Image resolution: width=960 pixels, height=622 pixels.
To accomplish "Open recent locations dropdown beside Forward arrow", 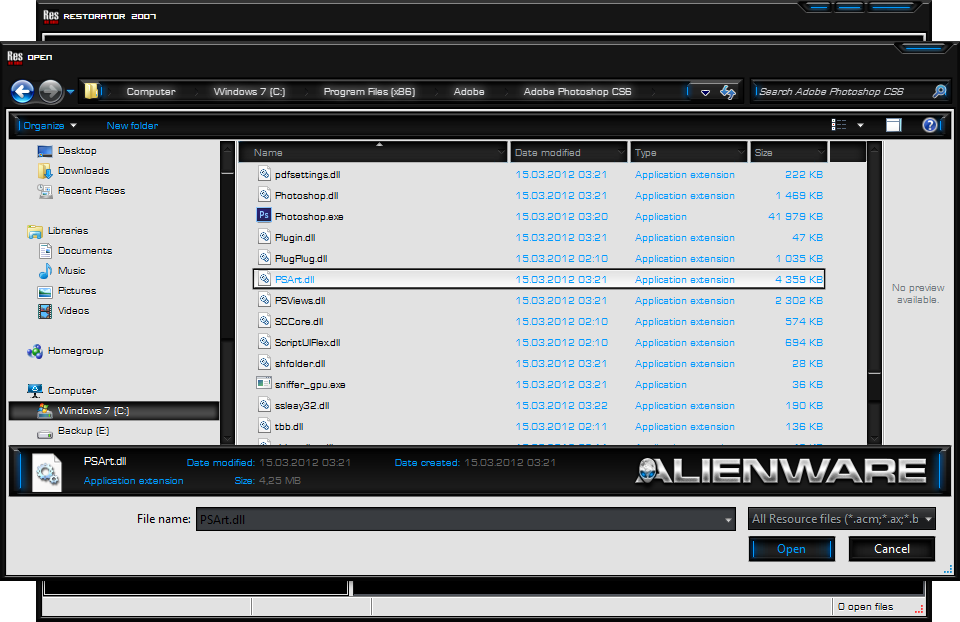I will click(70, 92).
